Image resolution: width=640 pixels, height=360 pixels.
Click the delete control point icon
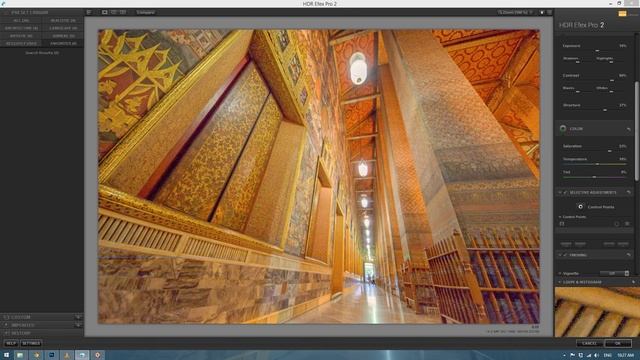627,224
